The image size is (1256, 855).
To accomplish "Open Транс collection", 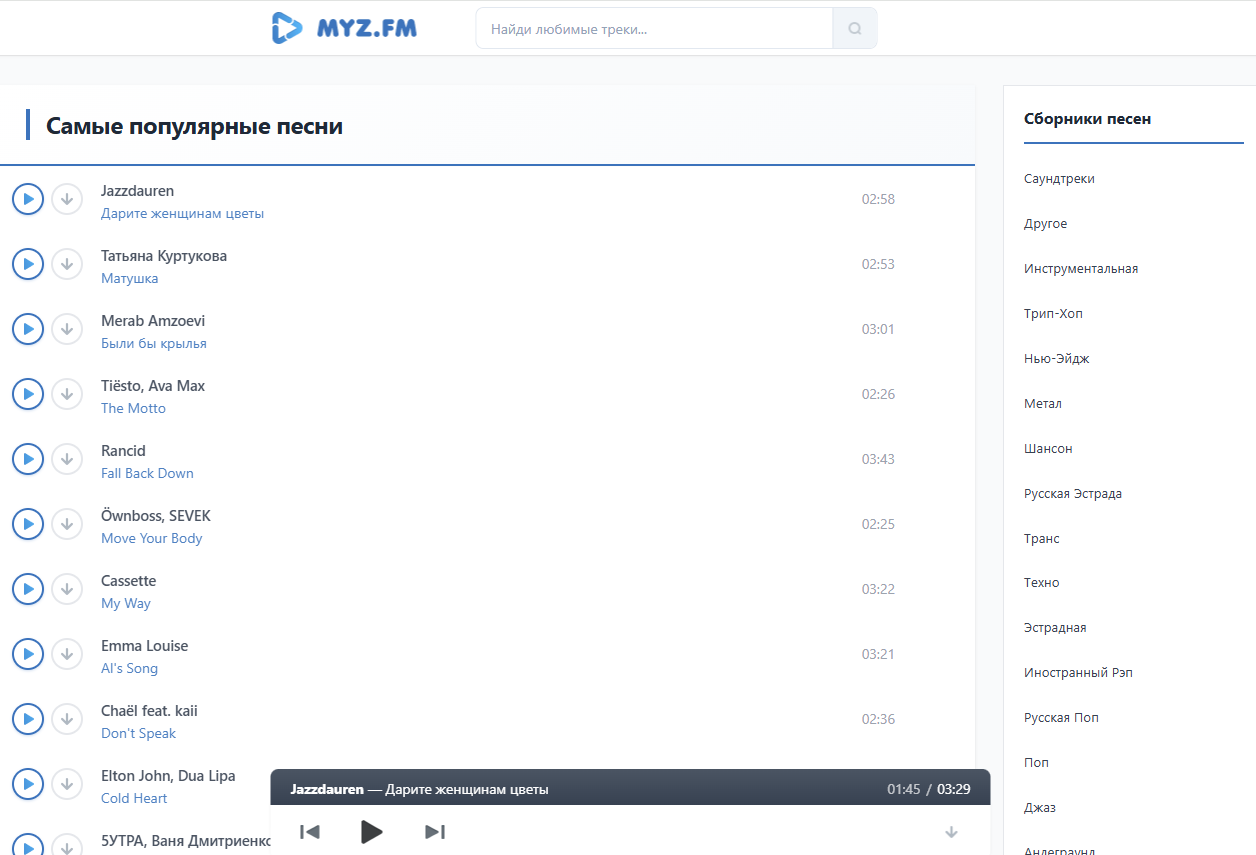I will 1042,539.
